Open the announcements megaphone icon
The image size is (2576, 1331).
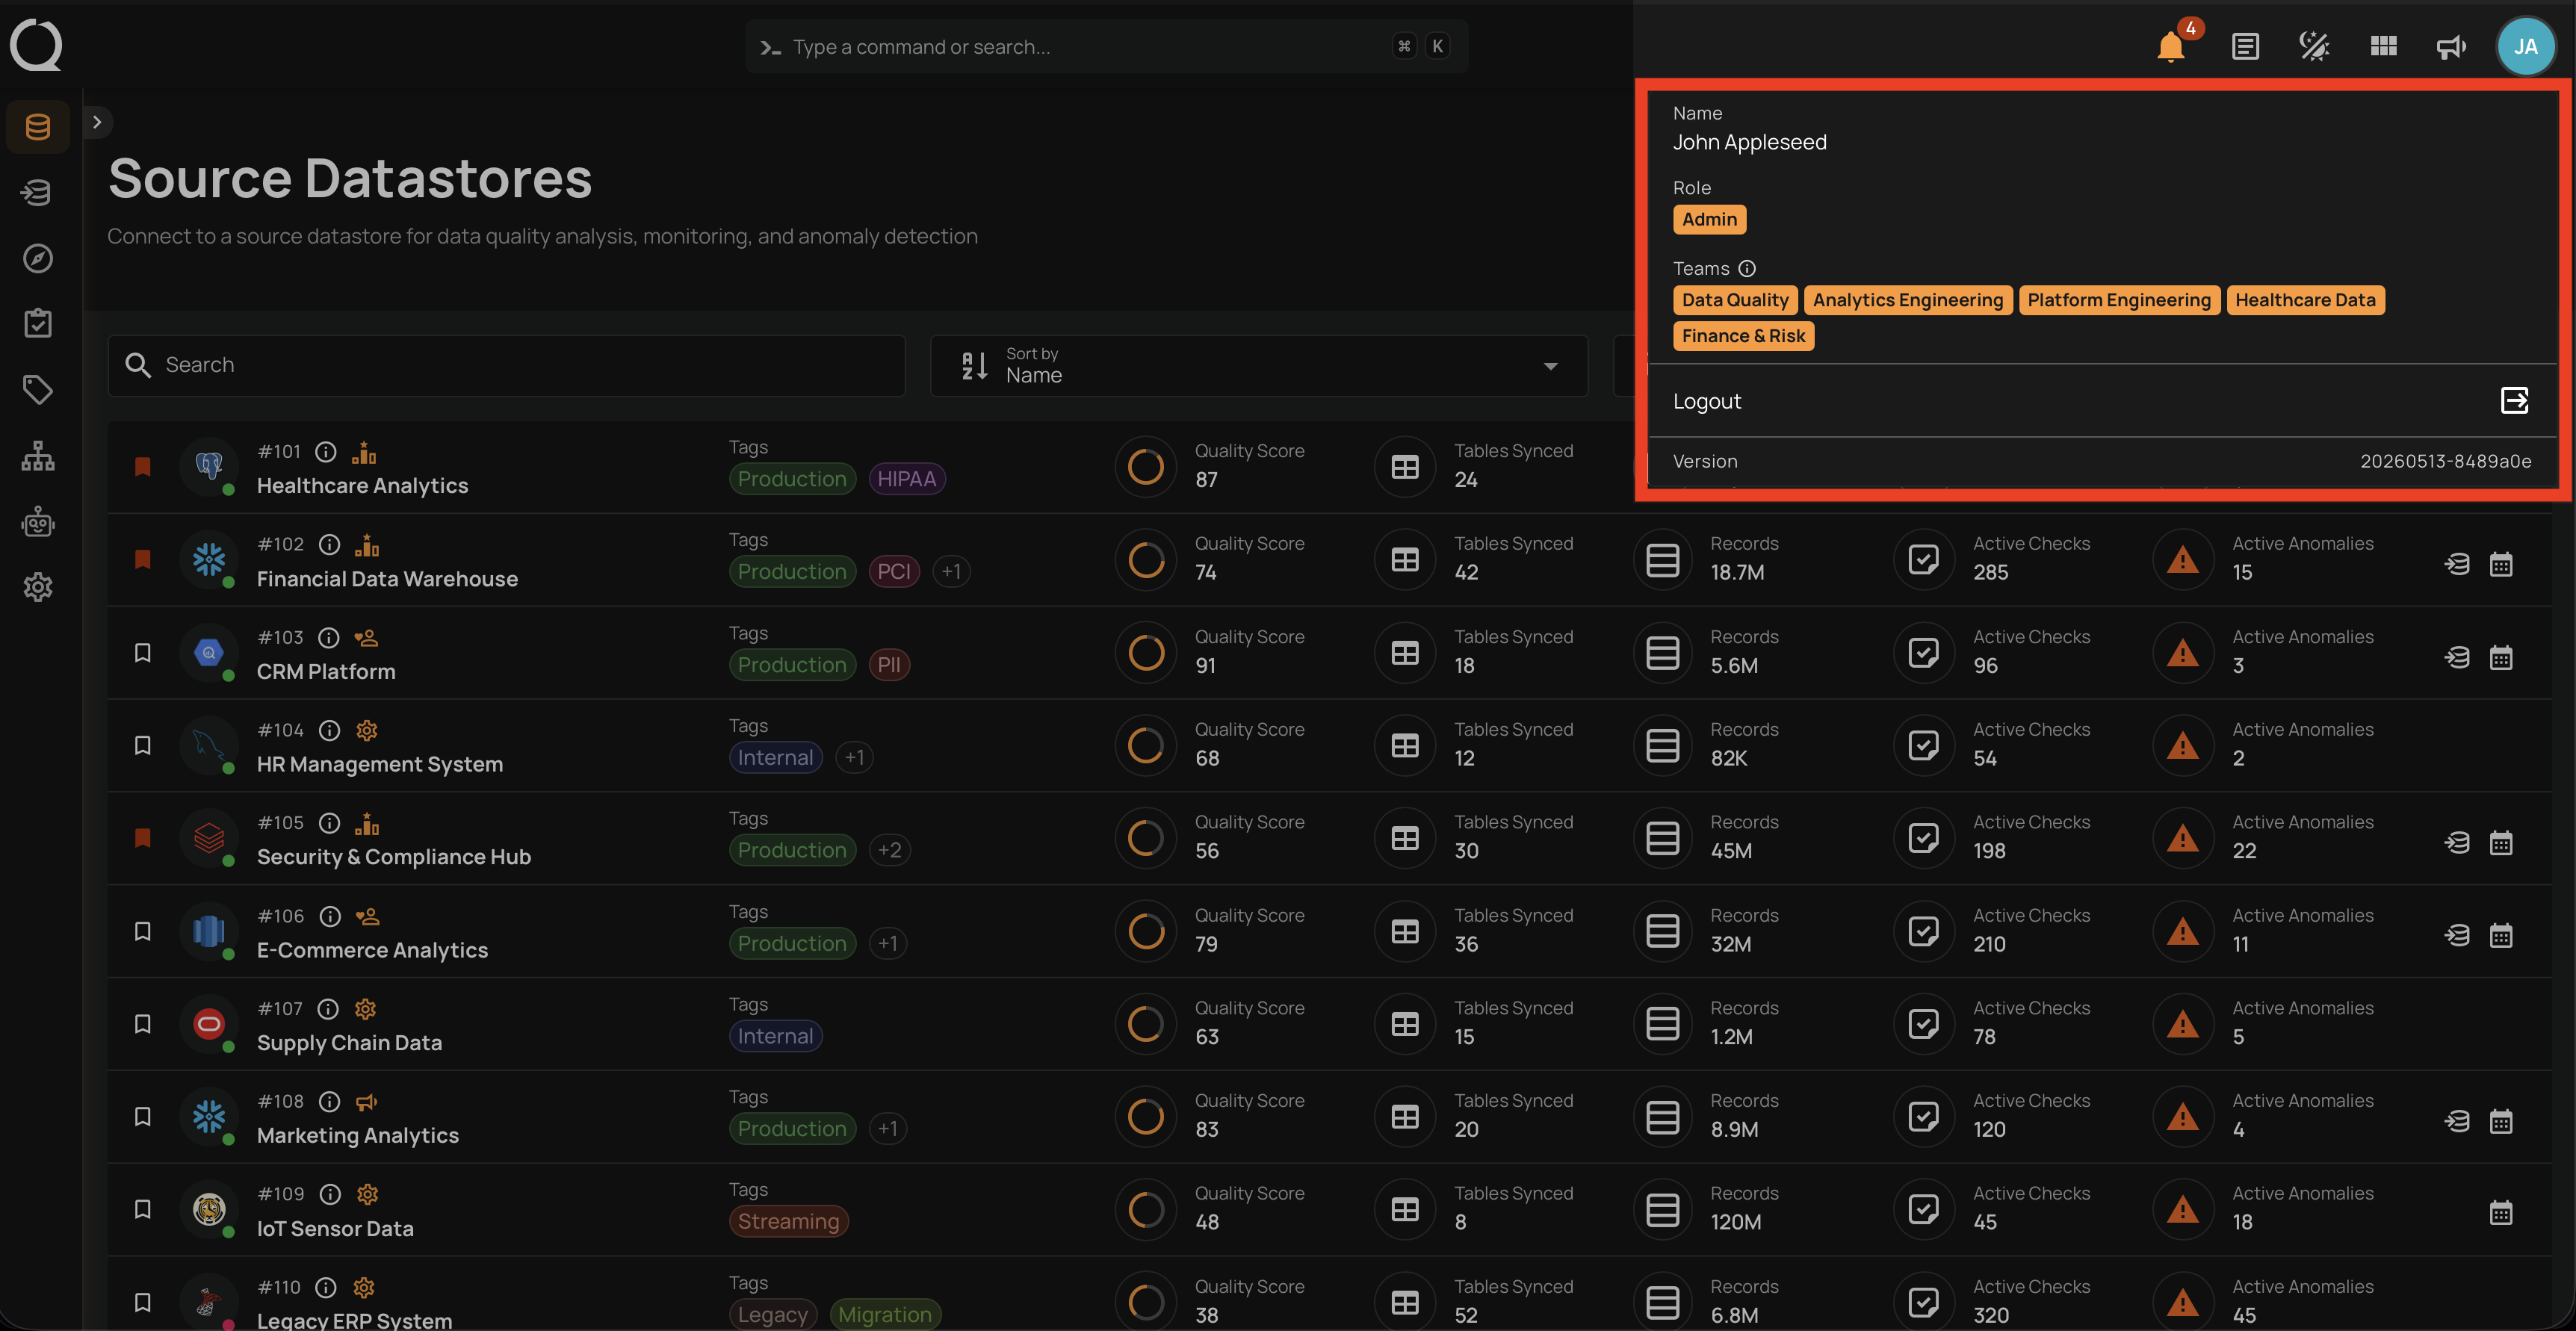pyautogui.click(x=2451, y=46)
